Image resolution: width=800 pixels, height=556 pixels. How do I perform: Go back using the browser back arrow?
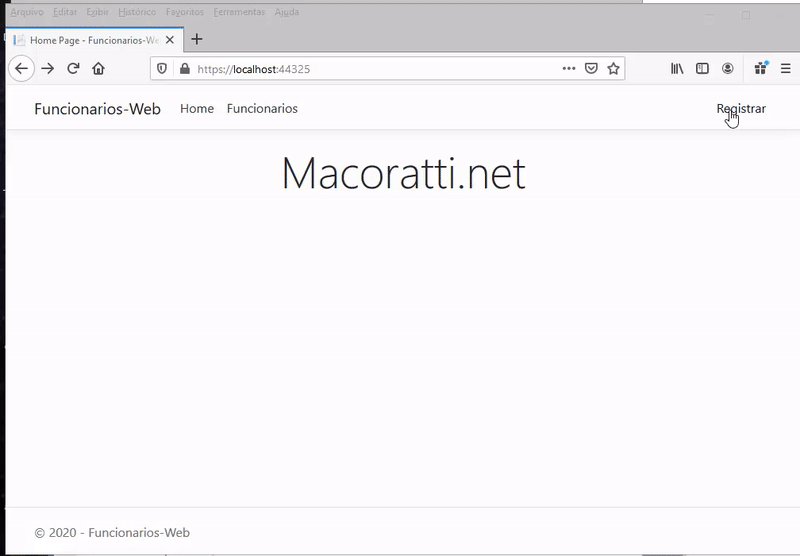(x=21, y=69)
